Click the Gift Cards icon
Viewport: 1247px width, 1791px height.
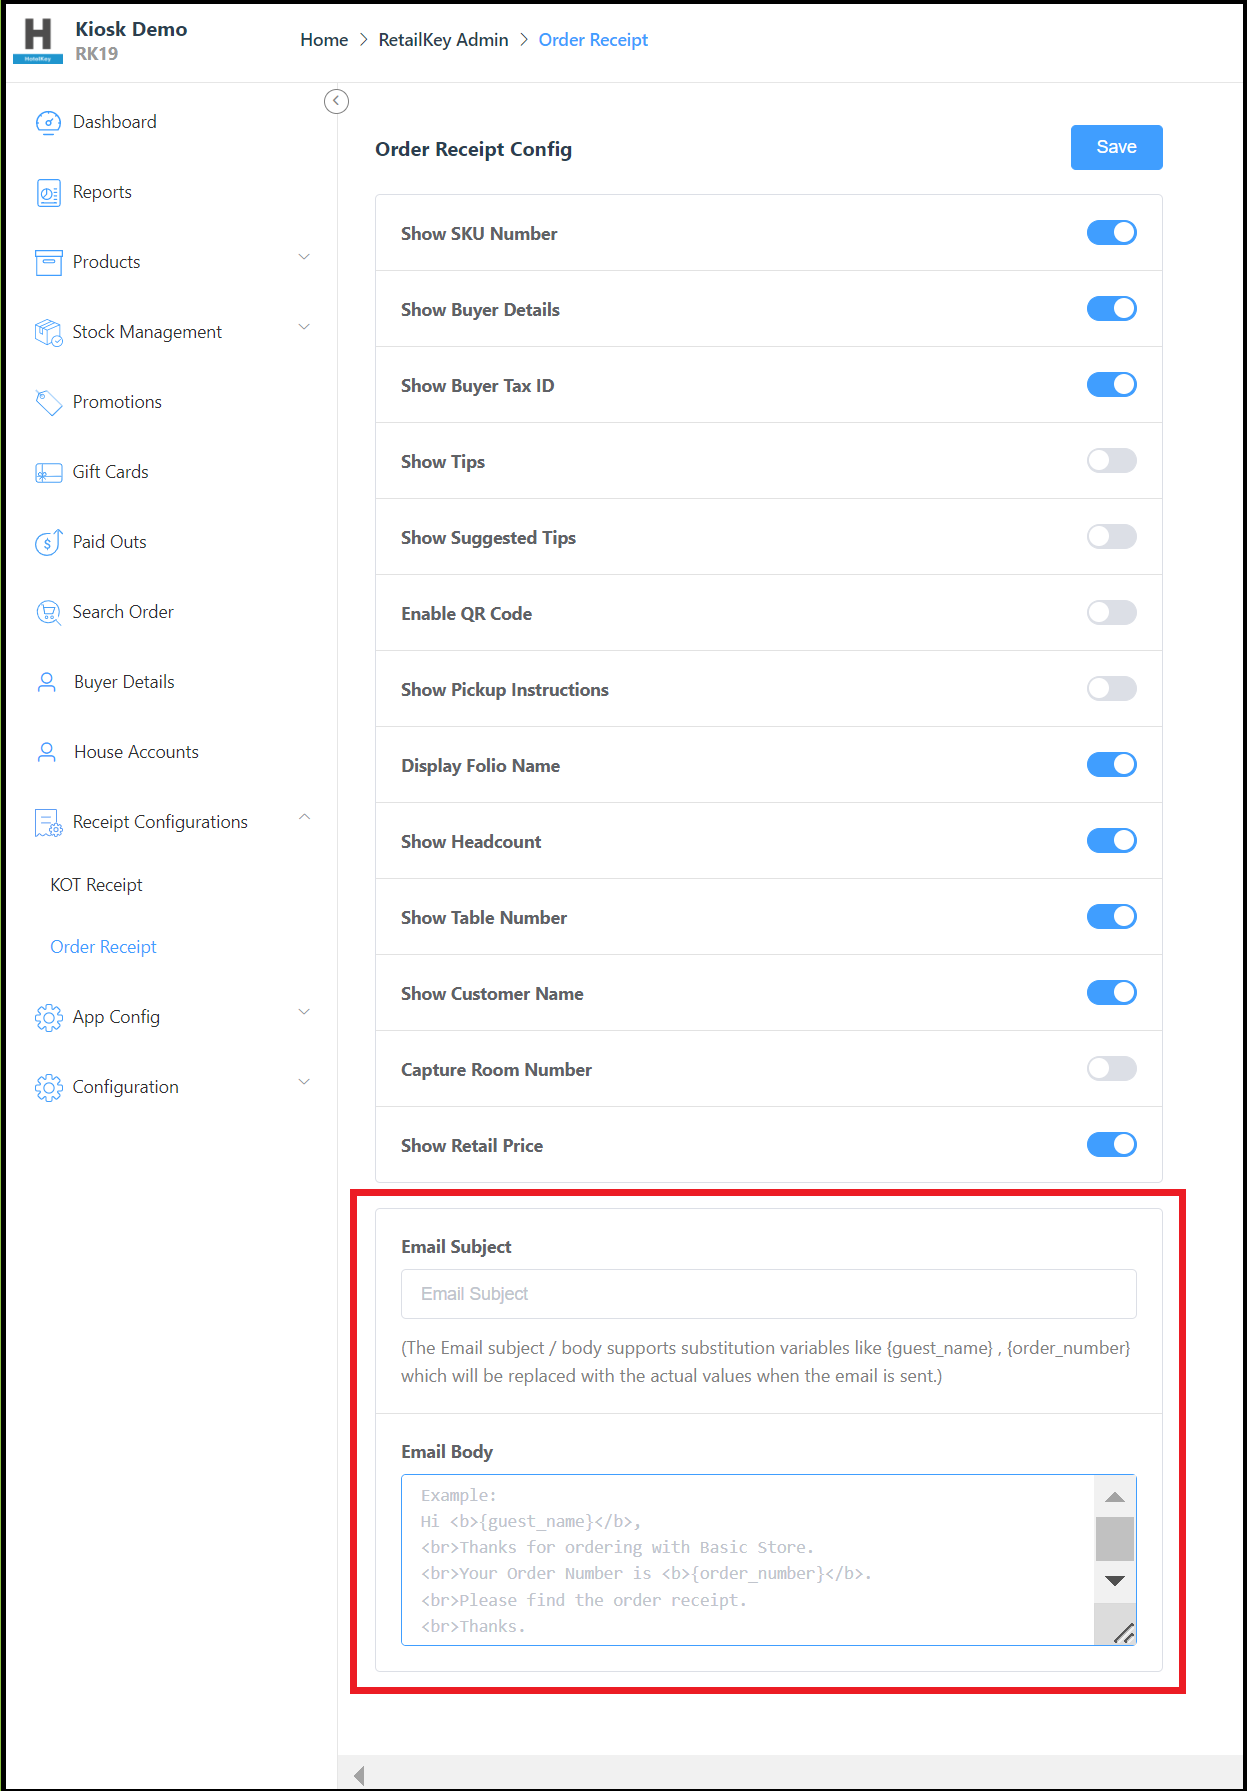tap(48, 472)
